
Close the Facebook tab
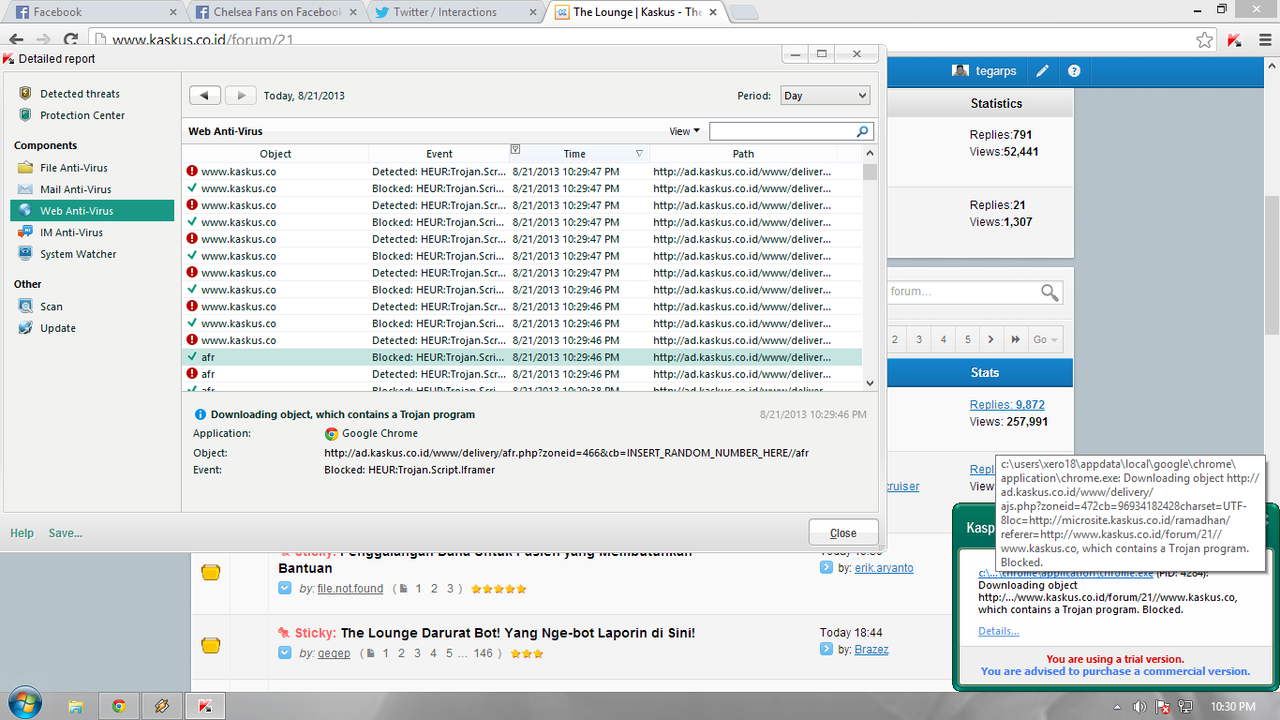point(173,13)
